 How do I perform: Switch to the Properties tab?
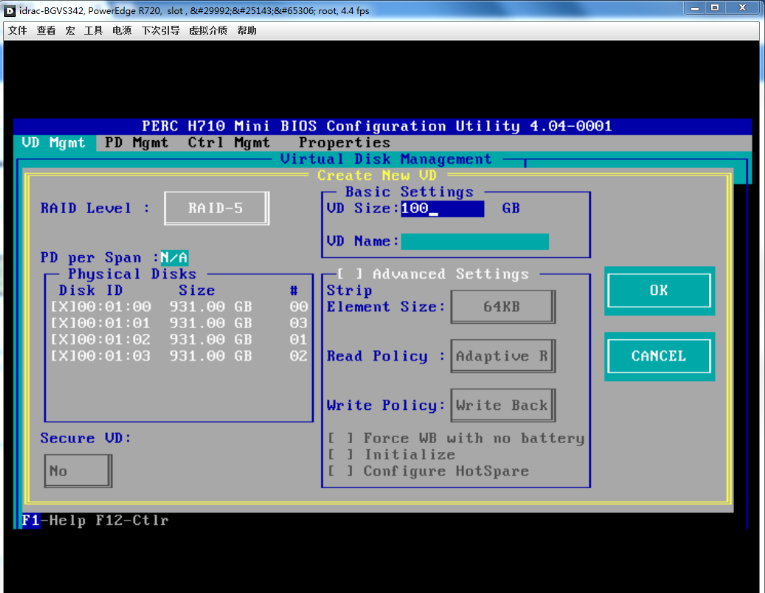[x=344, y=143]
